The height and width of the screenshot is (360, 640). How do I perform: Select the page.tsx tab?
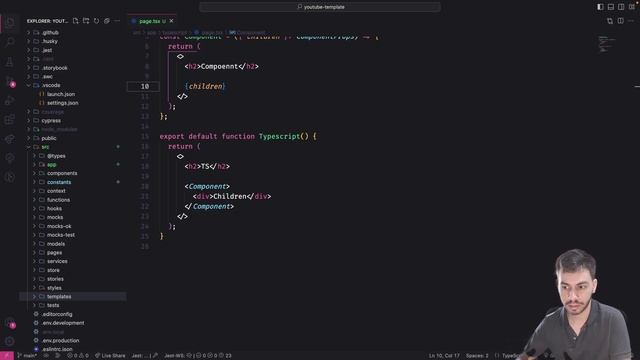(151, 21)
